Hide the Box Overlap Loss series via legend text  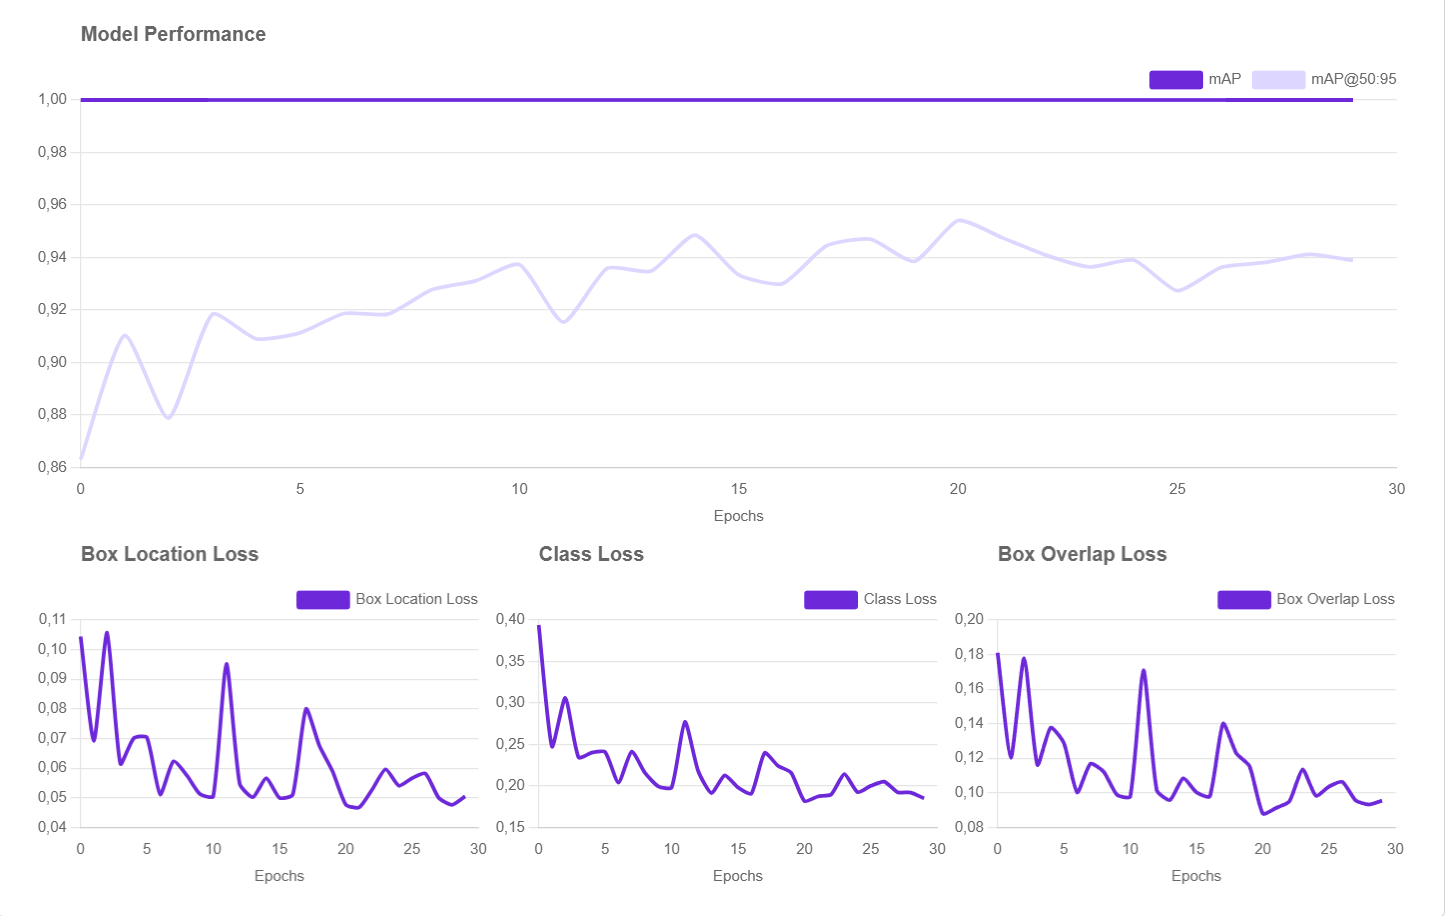tap(1335, 599)
